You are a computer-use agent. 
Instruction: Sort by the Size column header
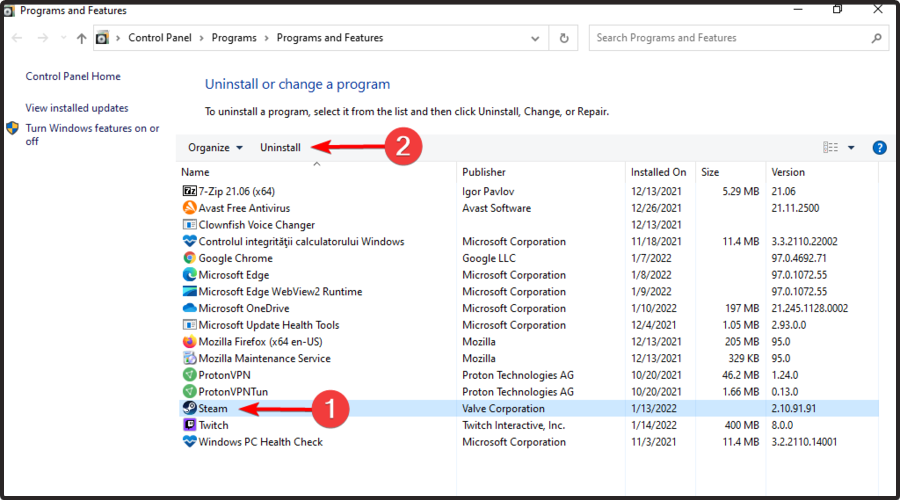pos(710,172)
